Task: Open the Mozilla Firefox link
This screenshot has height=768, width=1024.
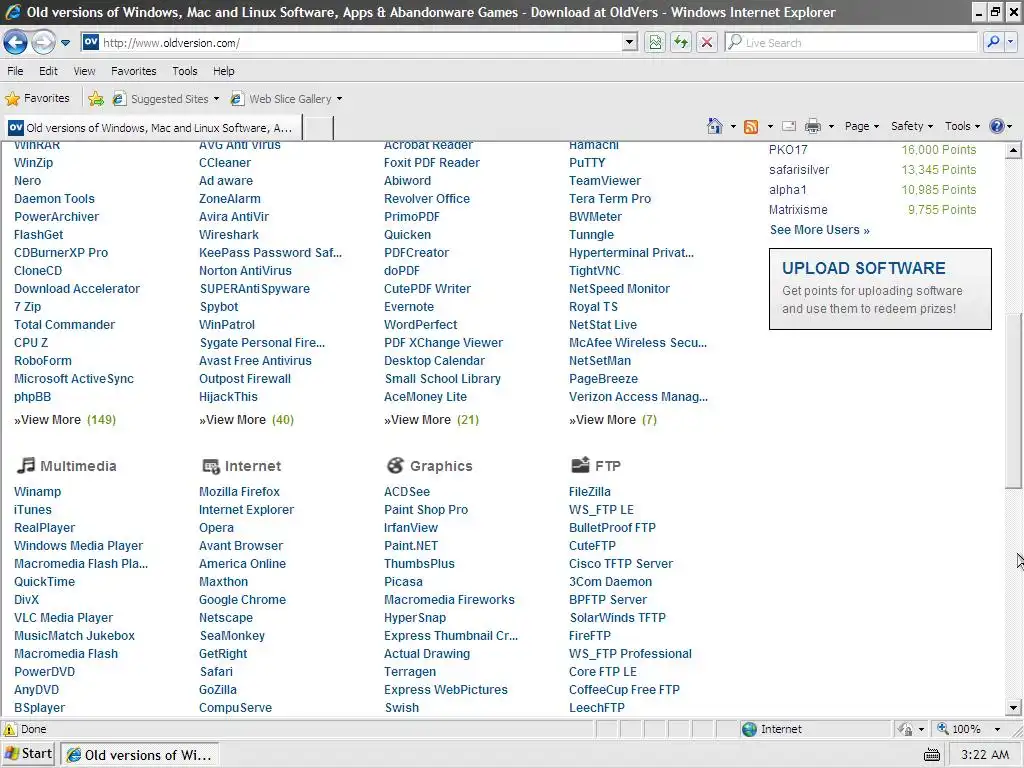Action: pos(239,491)
